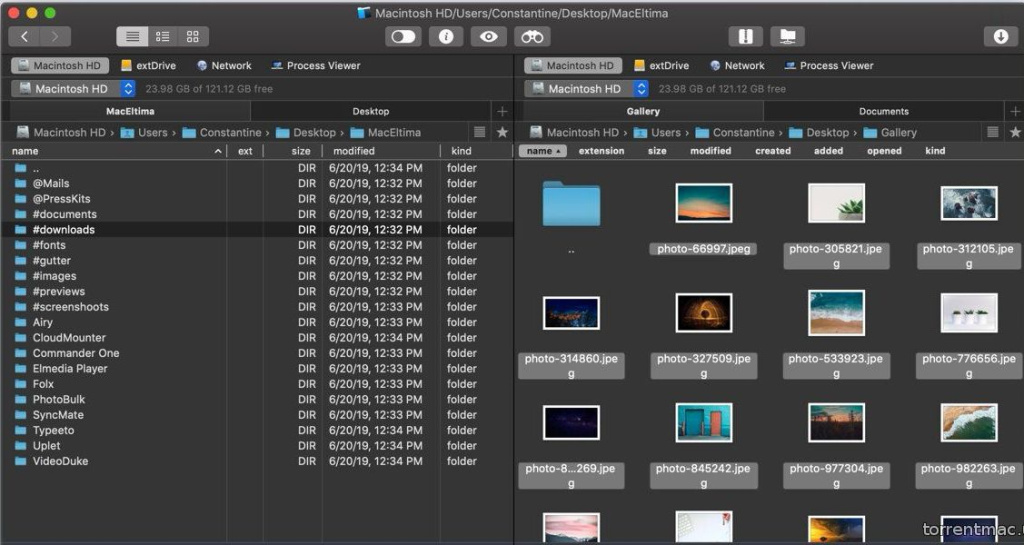Image resolution: width=1024 pixels, height=545 pixels.
Task: Switch to brief list view mode
Action: tap(162, 37)
